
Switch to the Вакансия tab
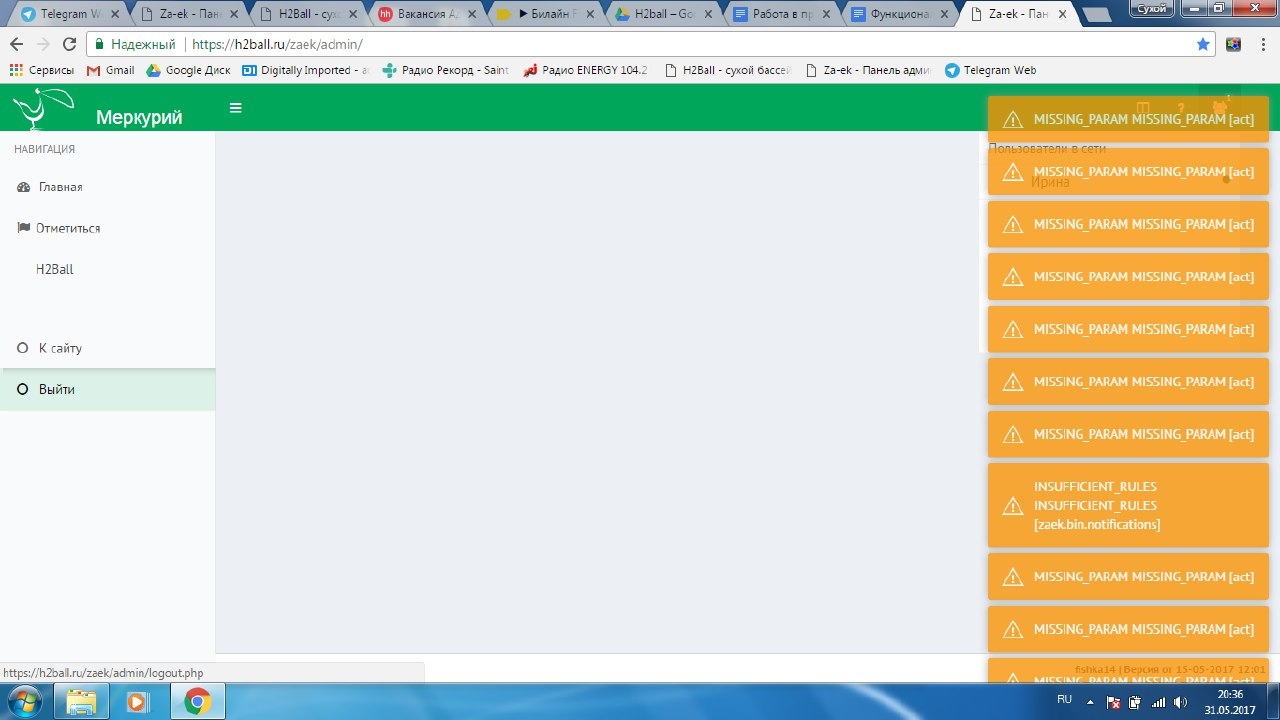[427, 15]
